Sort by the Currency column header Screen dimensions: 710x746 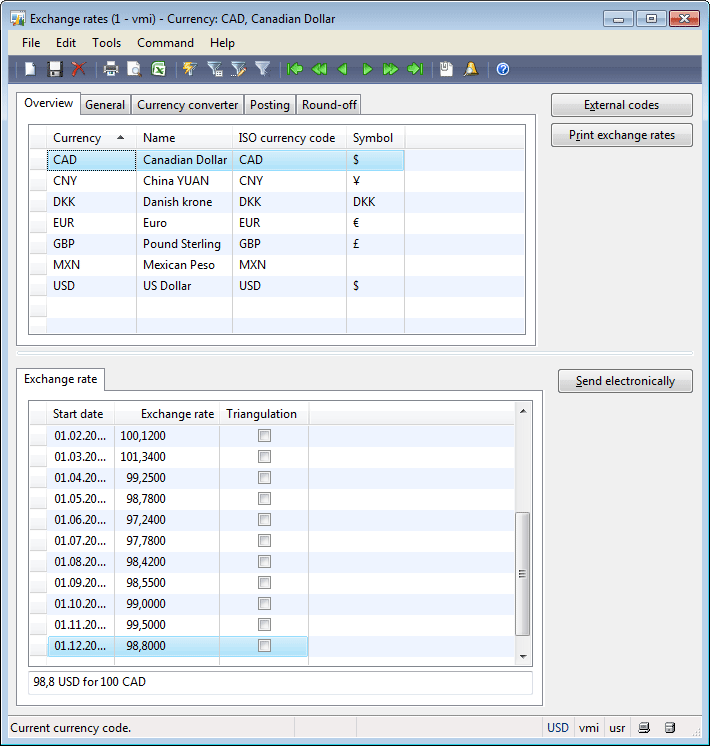tap(91, 138)
